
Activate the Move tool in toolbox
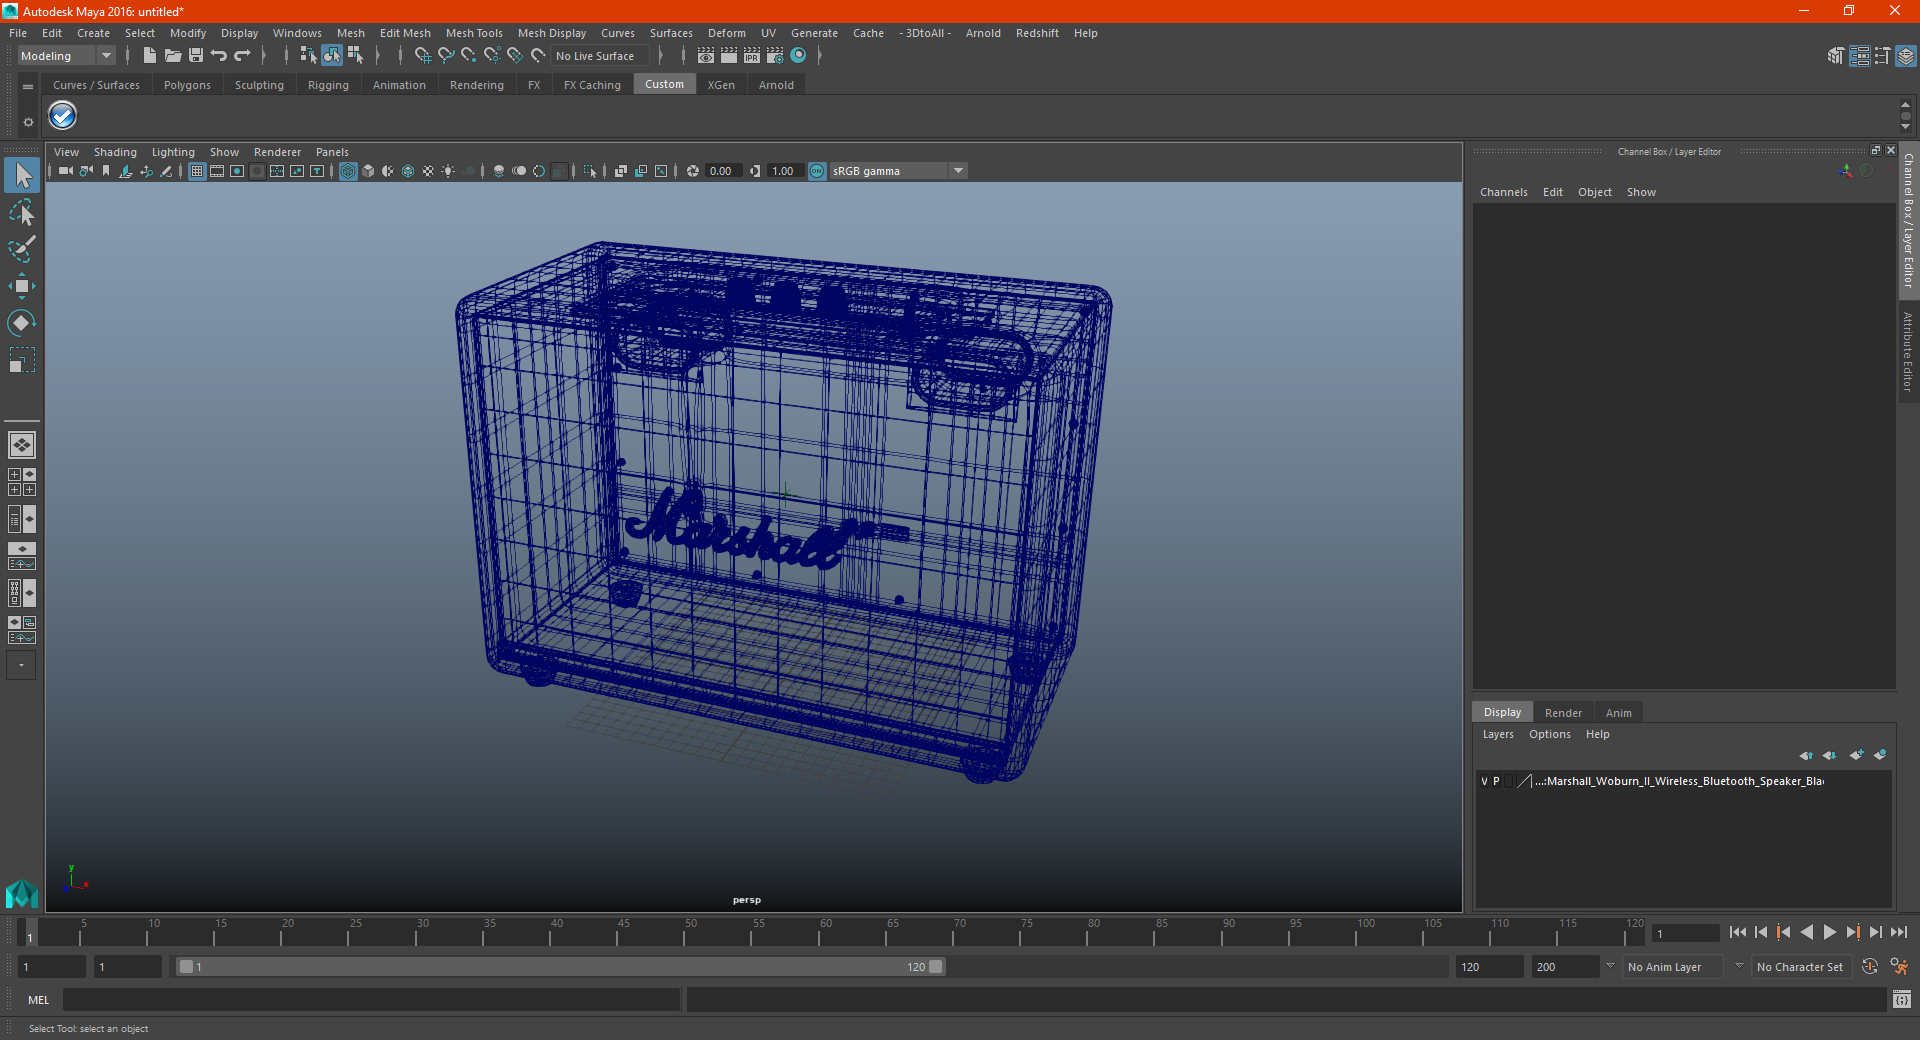22,286
